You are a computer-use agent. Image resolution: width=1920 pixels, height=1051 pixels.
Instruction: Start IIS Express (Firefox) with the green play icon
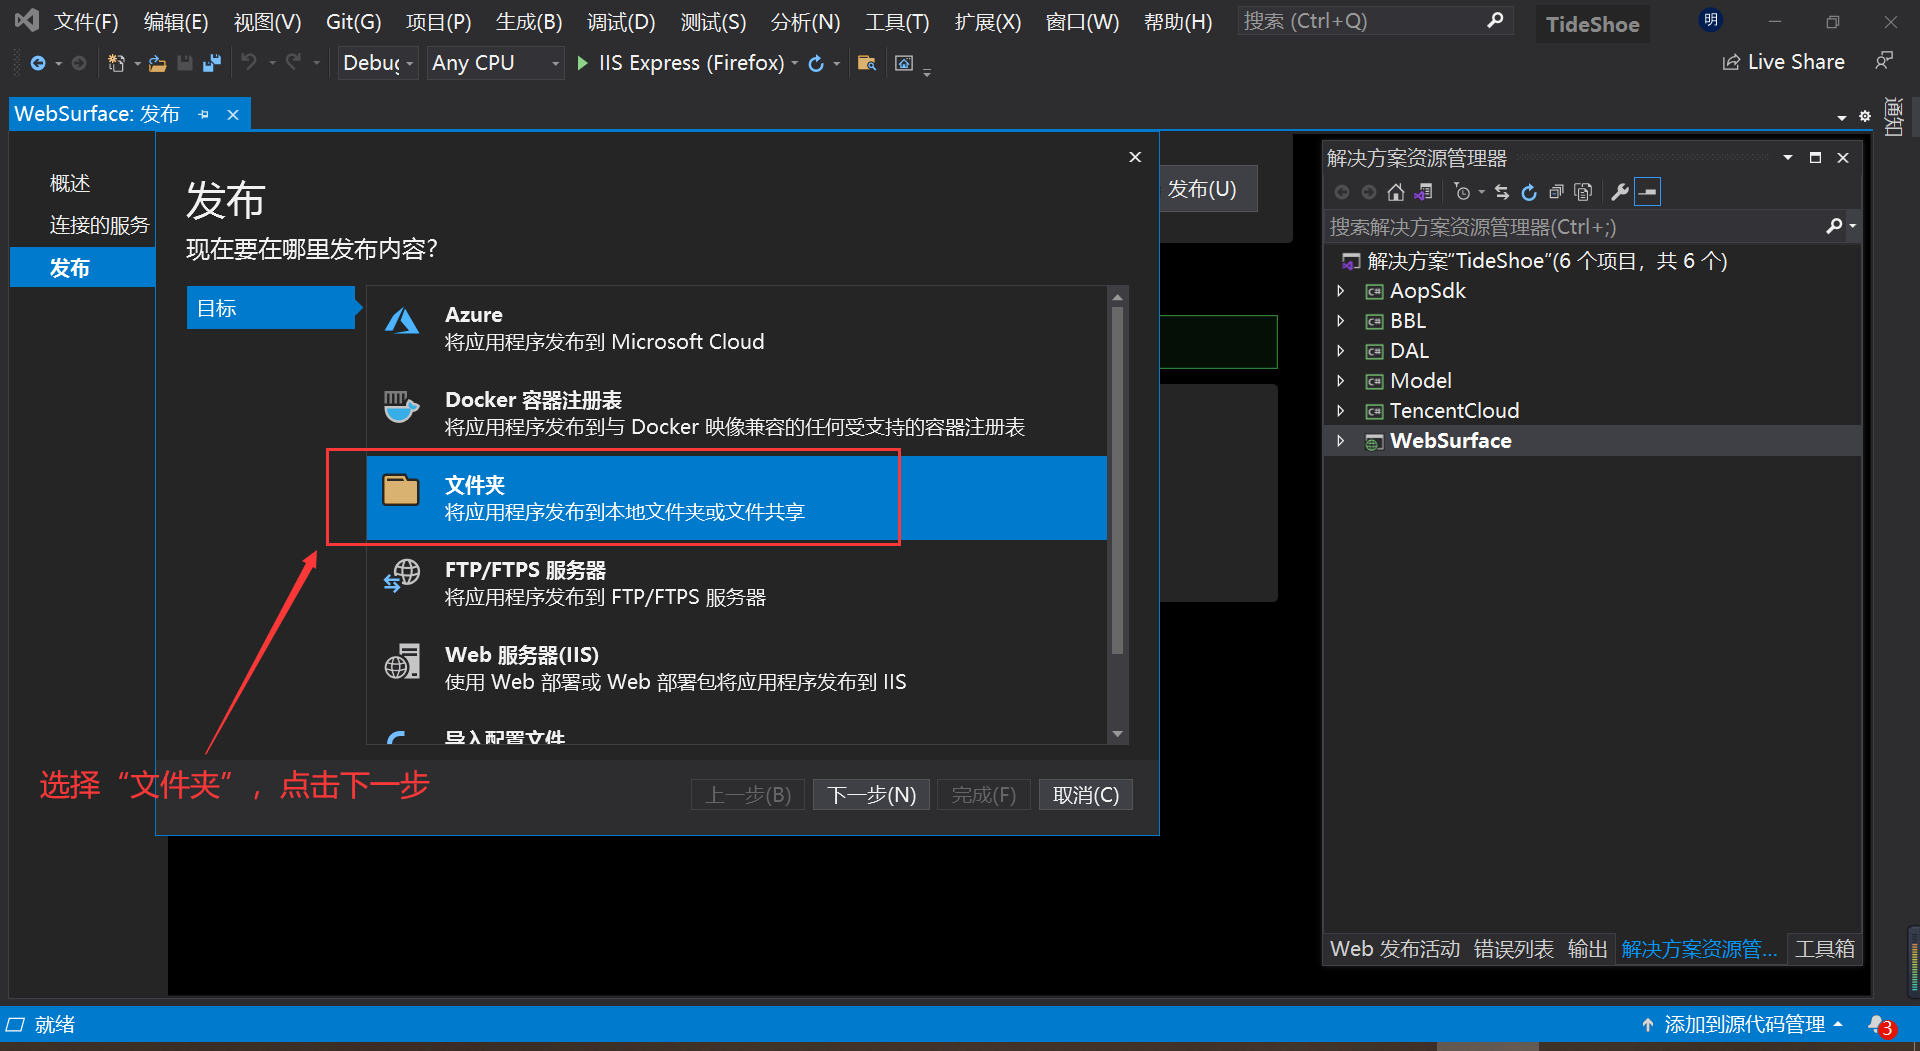click(583, 63)
